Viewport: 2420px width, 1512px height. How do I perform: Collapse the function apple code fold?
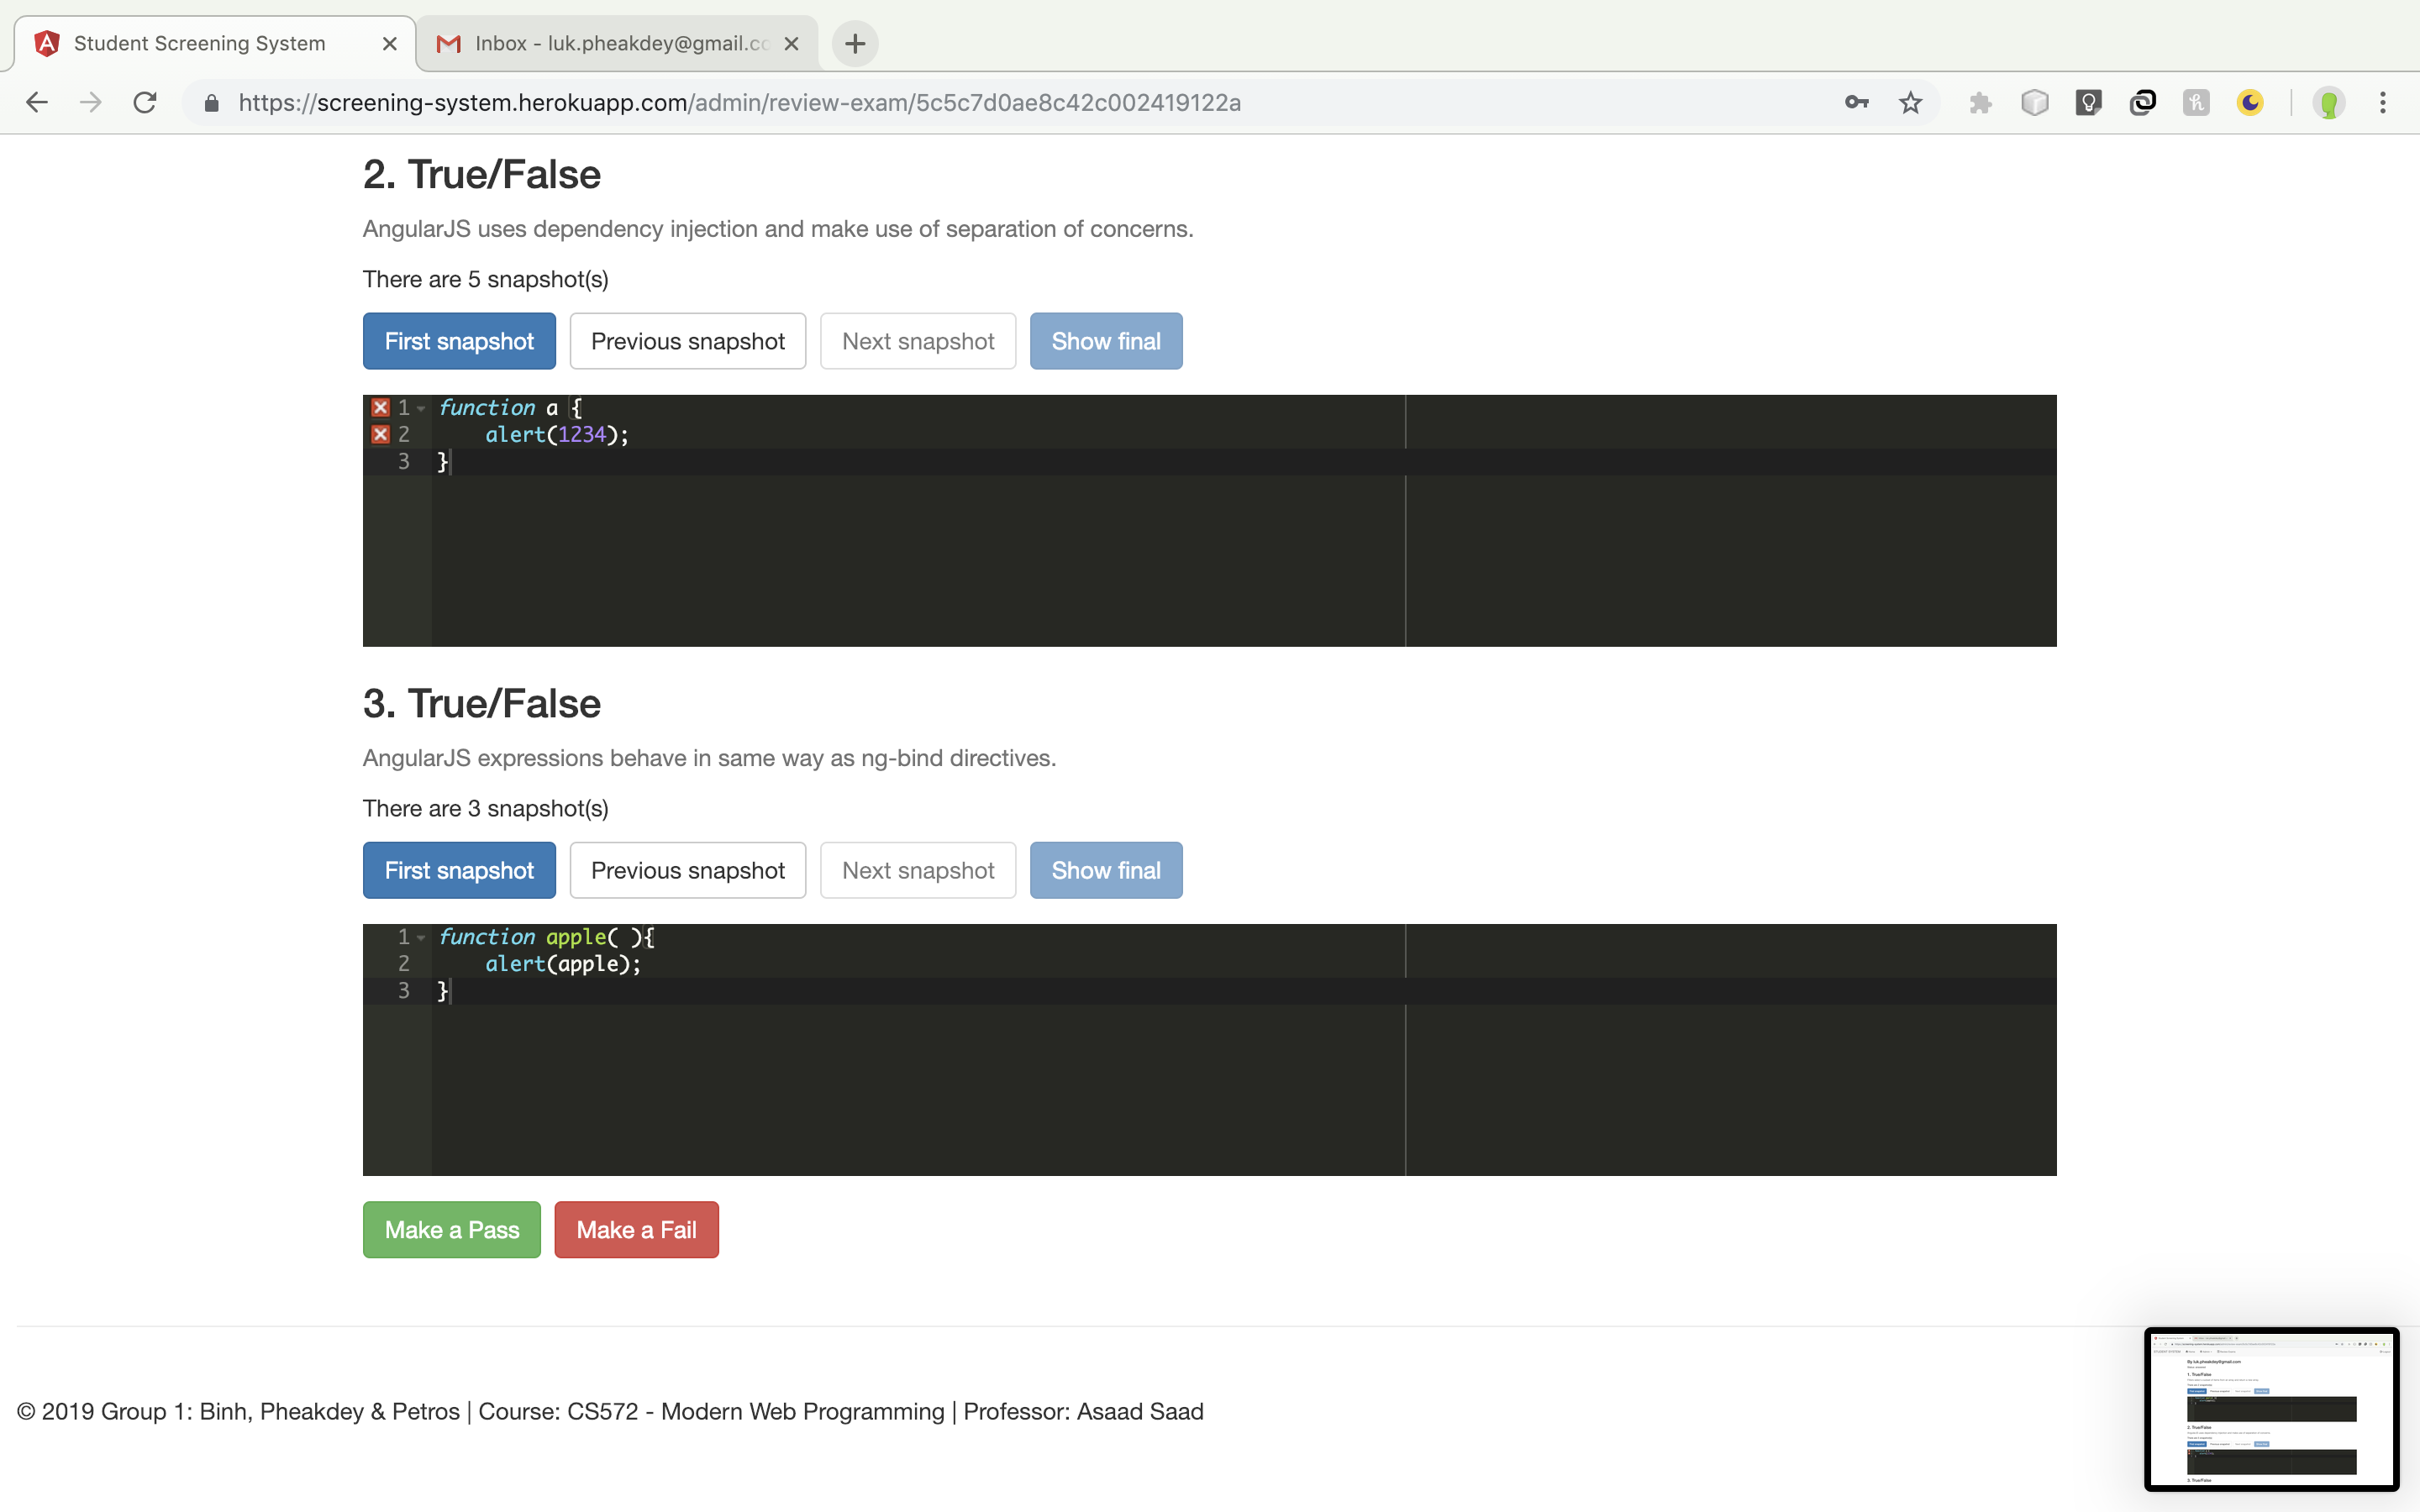coord(421,937)
